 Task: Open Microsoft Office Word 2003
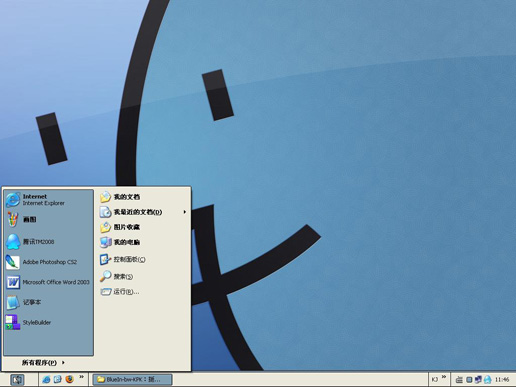coord(49,282)
